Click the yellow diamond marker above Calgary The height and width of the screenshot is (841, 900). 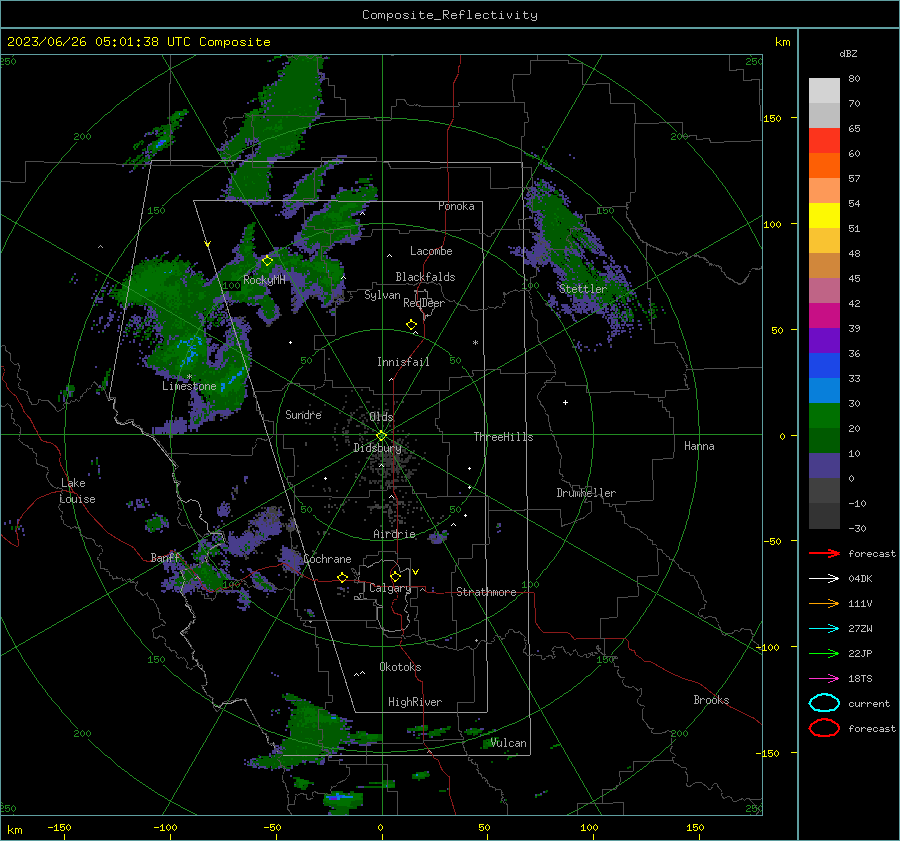(x=395, y=576)
